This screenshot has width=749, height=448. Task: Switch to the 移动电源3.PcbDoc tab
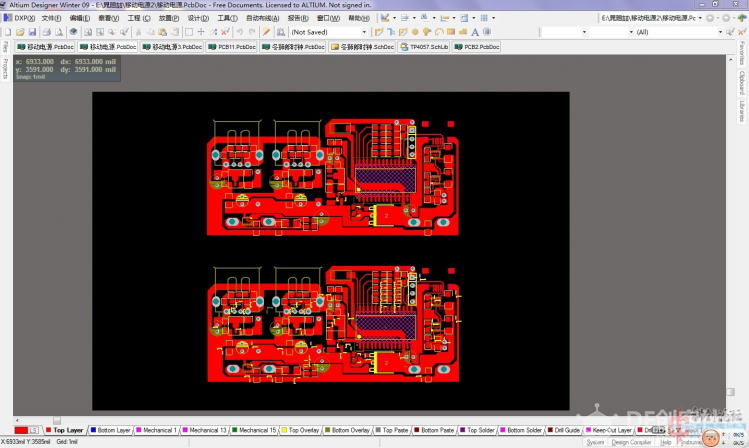coord(172,47)
